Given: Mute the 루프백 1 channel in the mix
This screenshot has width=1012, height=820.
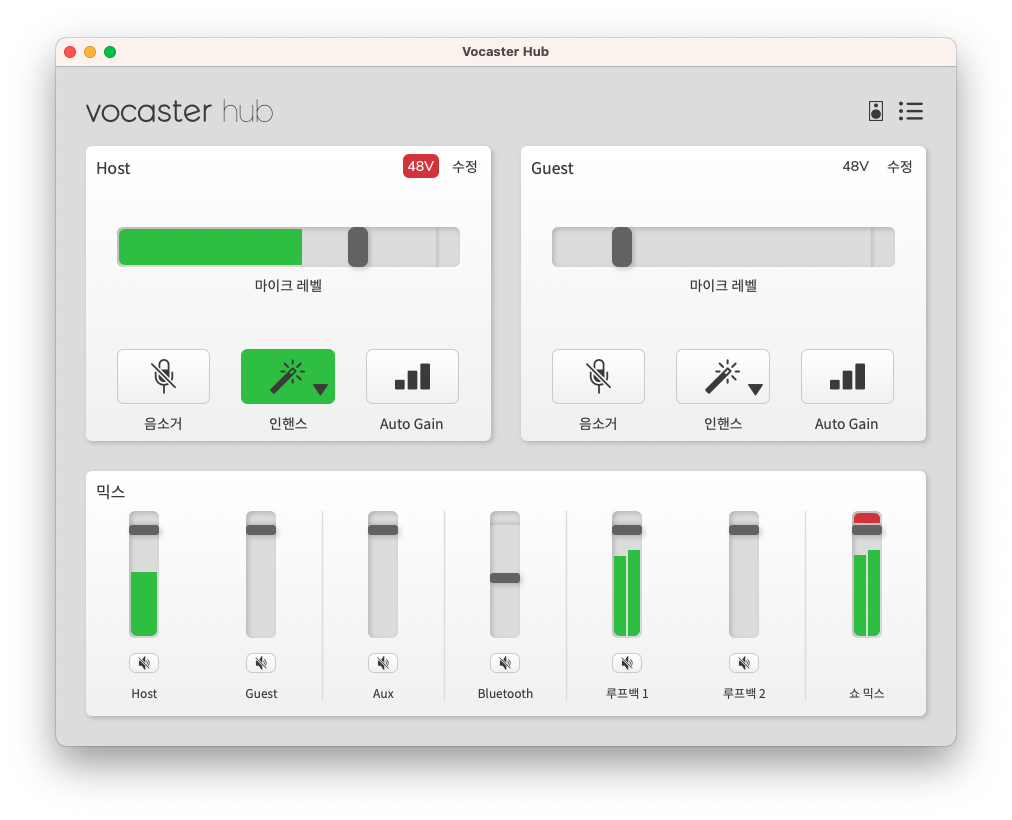Looking at the screenshot, I should pyautogui.click(x=627, y=663).
